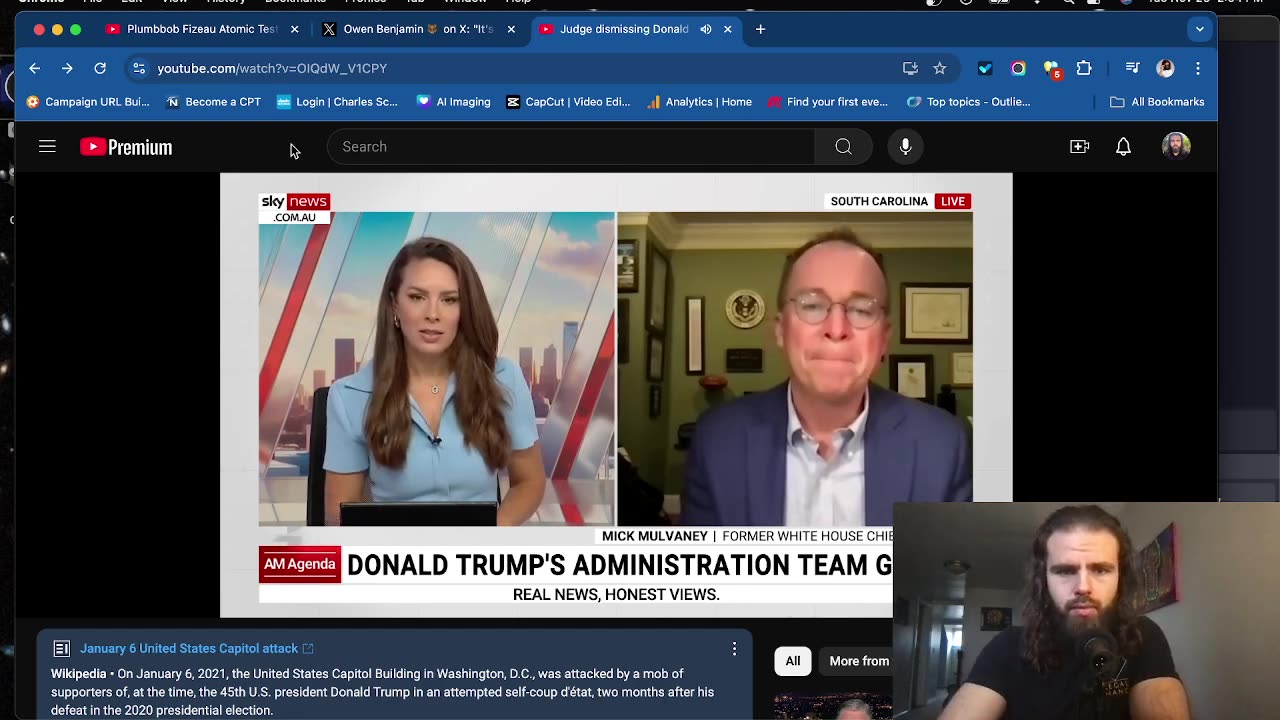Expand the Chrome tab search dropdown

click(1199, 29)
